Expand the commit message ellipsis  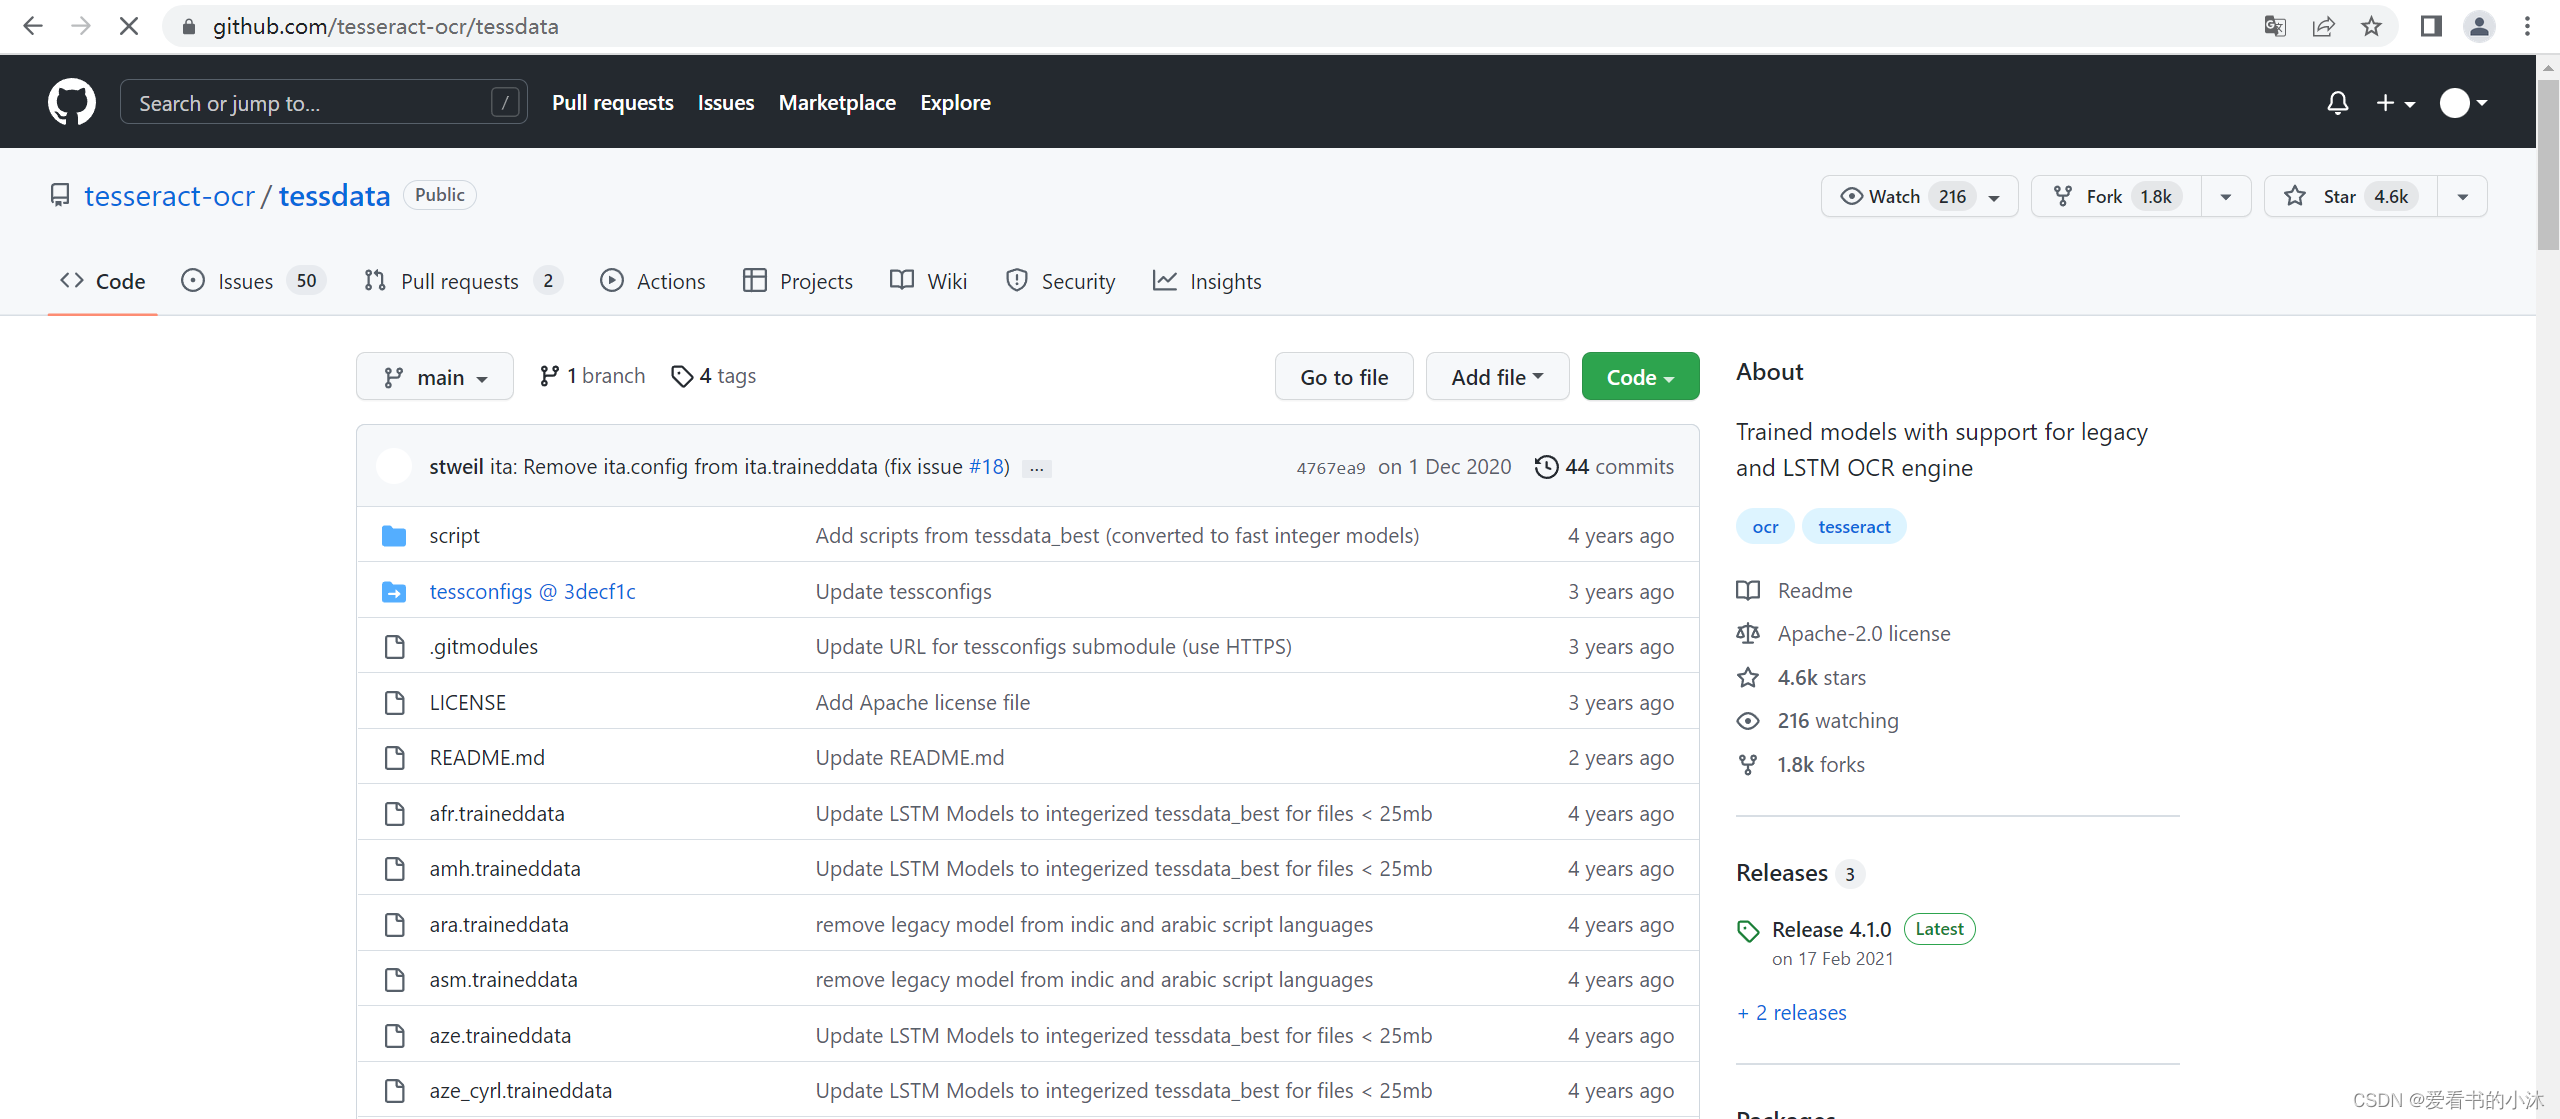click(x=1037, y=468)
